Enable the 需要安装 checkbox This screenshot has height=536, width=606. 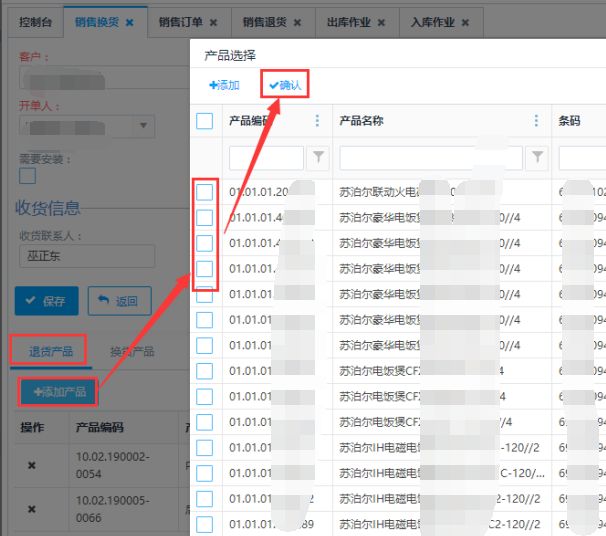[27, 176]
